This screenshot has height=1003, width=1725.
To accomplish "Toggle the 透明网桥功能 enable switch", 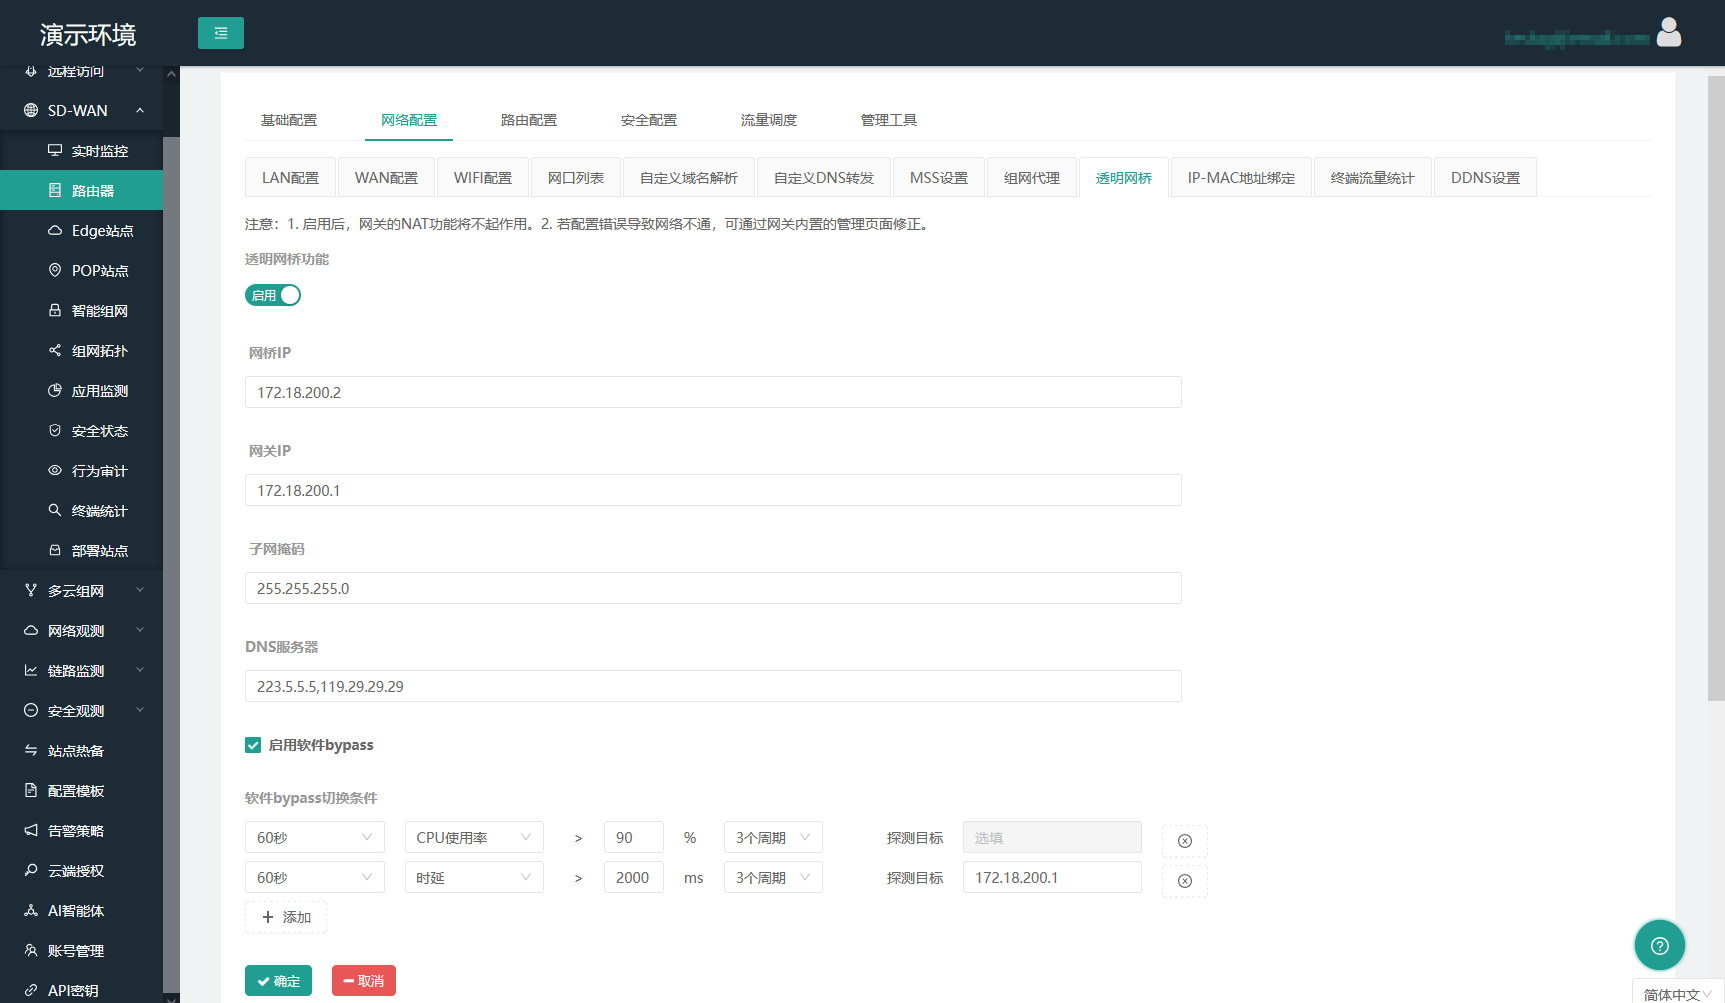I will (x=273, y=295).
